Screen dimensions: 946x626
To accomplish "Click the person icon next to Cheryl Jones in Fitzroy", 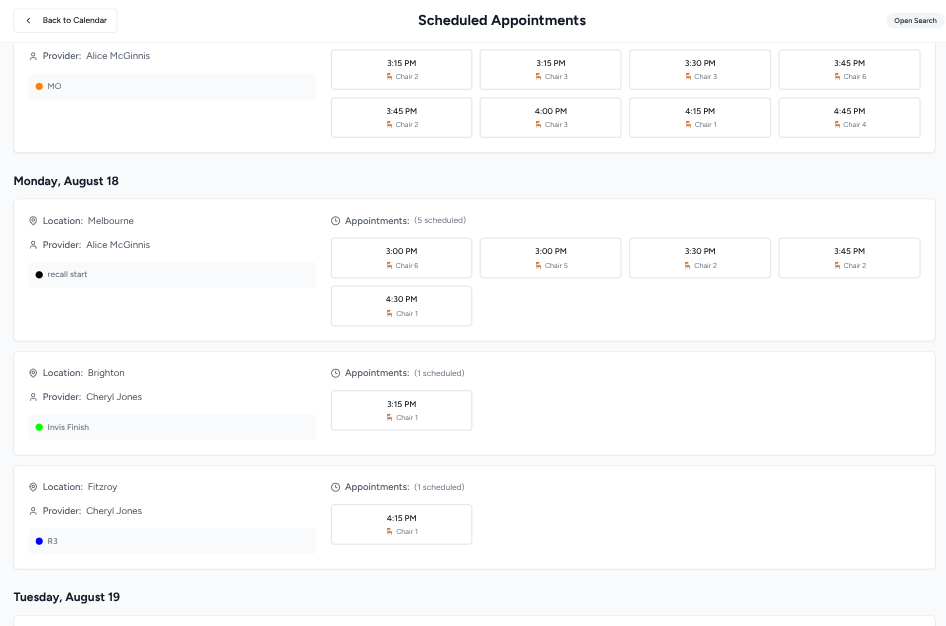I will [33, 510].
